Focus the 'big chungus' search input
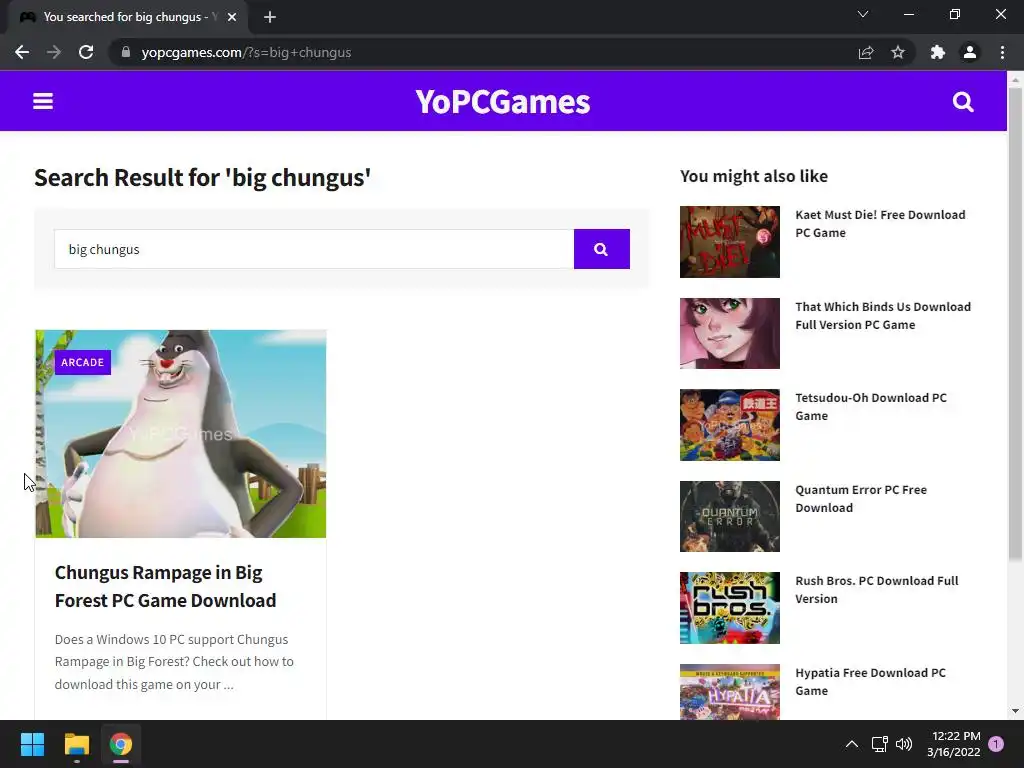Viewport: 1024px width, 768px height. (x=314, y=249)
